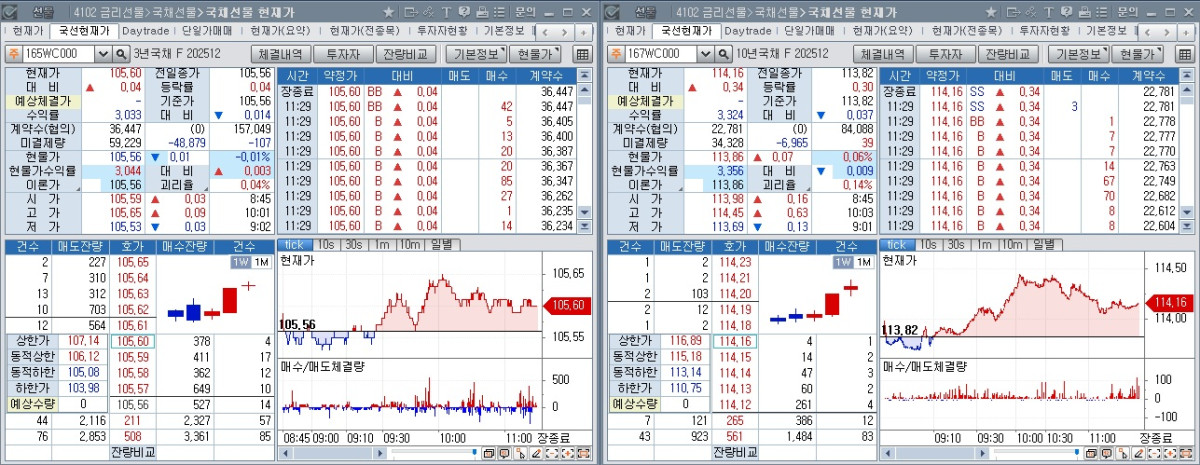
Task: Click the window-copy icon under the 3년국채 chart
Action: (x=489, y=453)
